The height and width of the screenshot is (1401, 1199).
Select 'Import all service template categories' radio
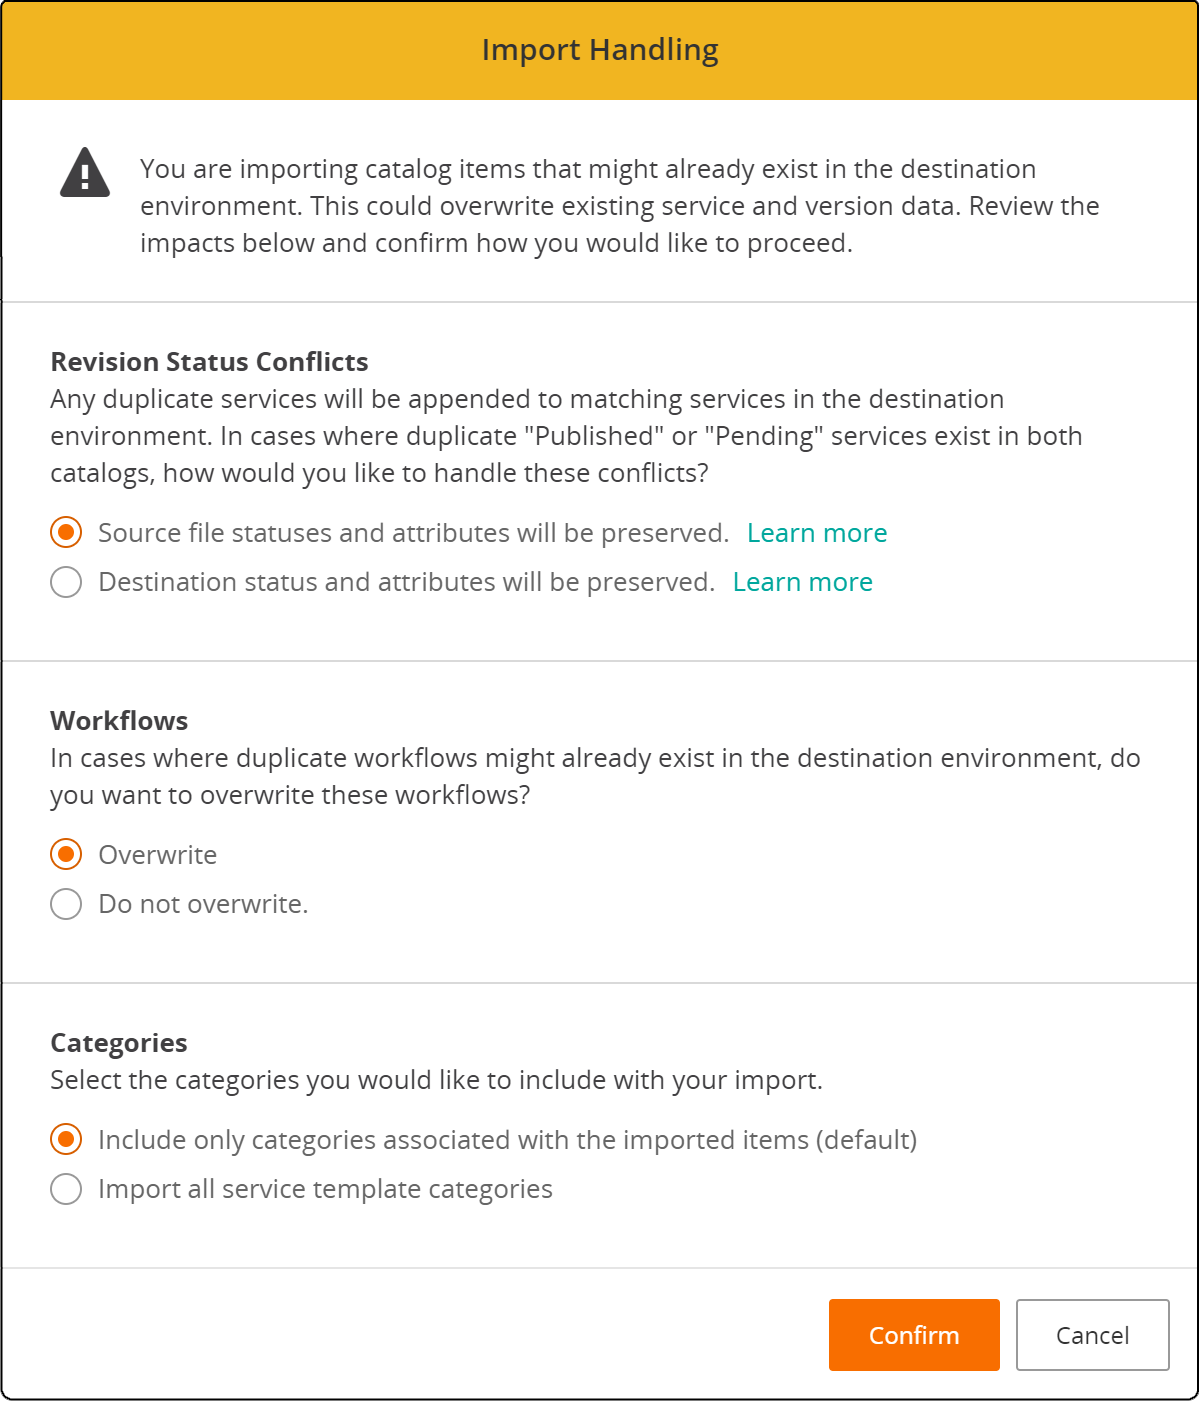pos(66,1189)
